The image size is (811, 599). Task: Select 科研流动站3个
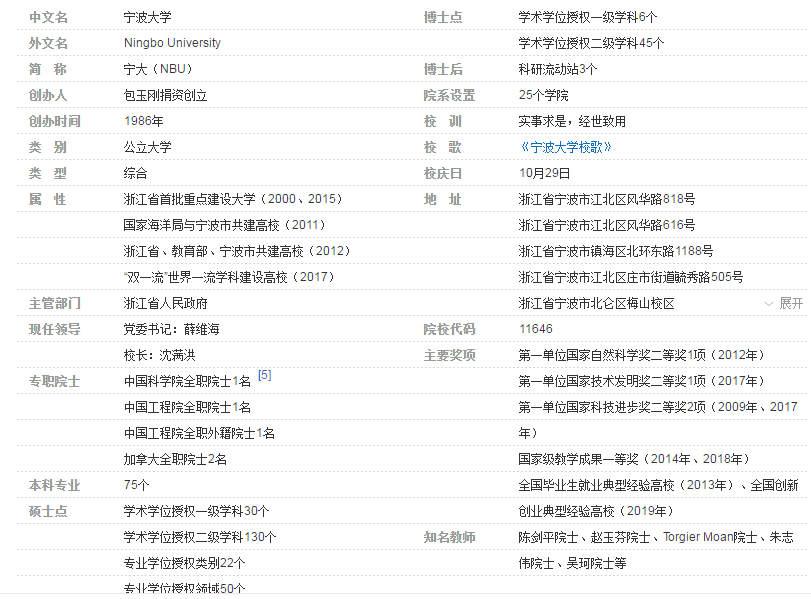tap(558, 69)
